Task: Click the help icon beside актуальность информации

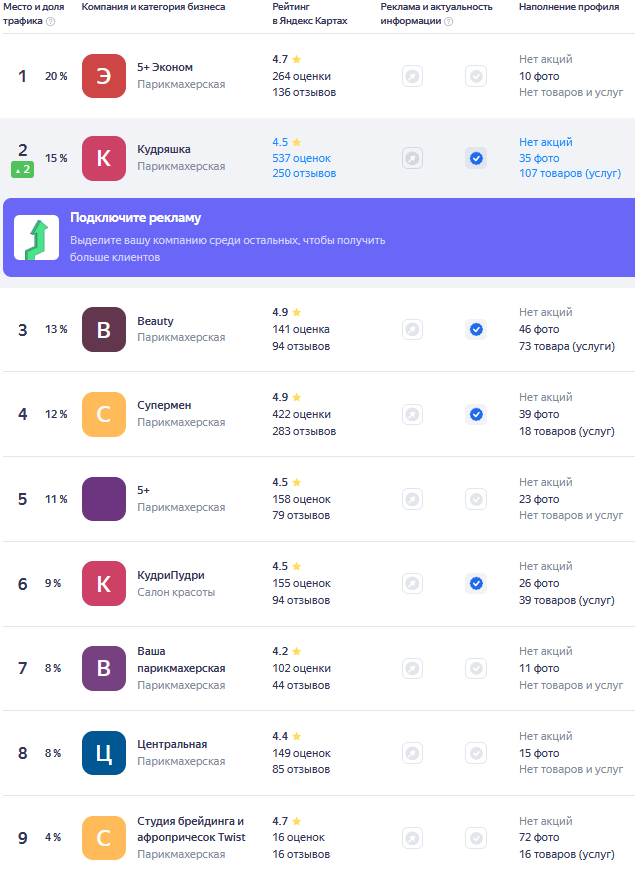Action: [449, 21]
